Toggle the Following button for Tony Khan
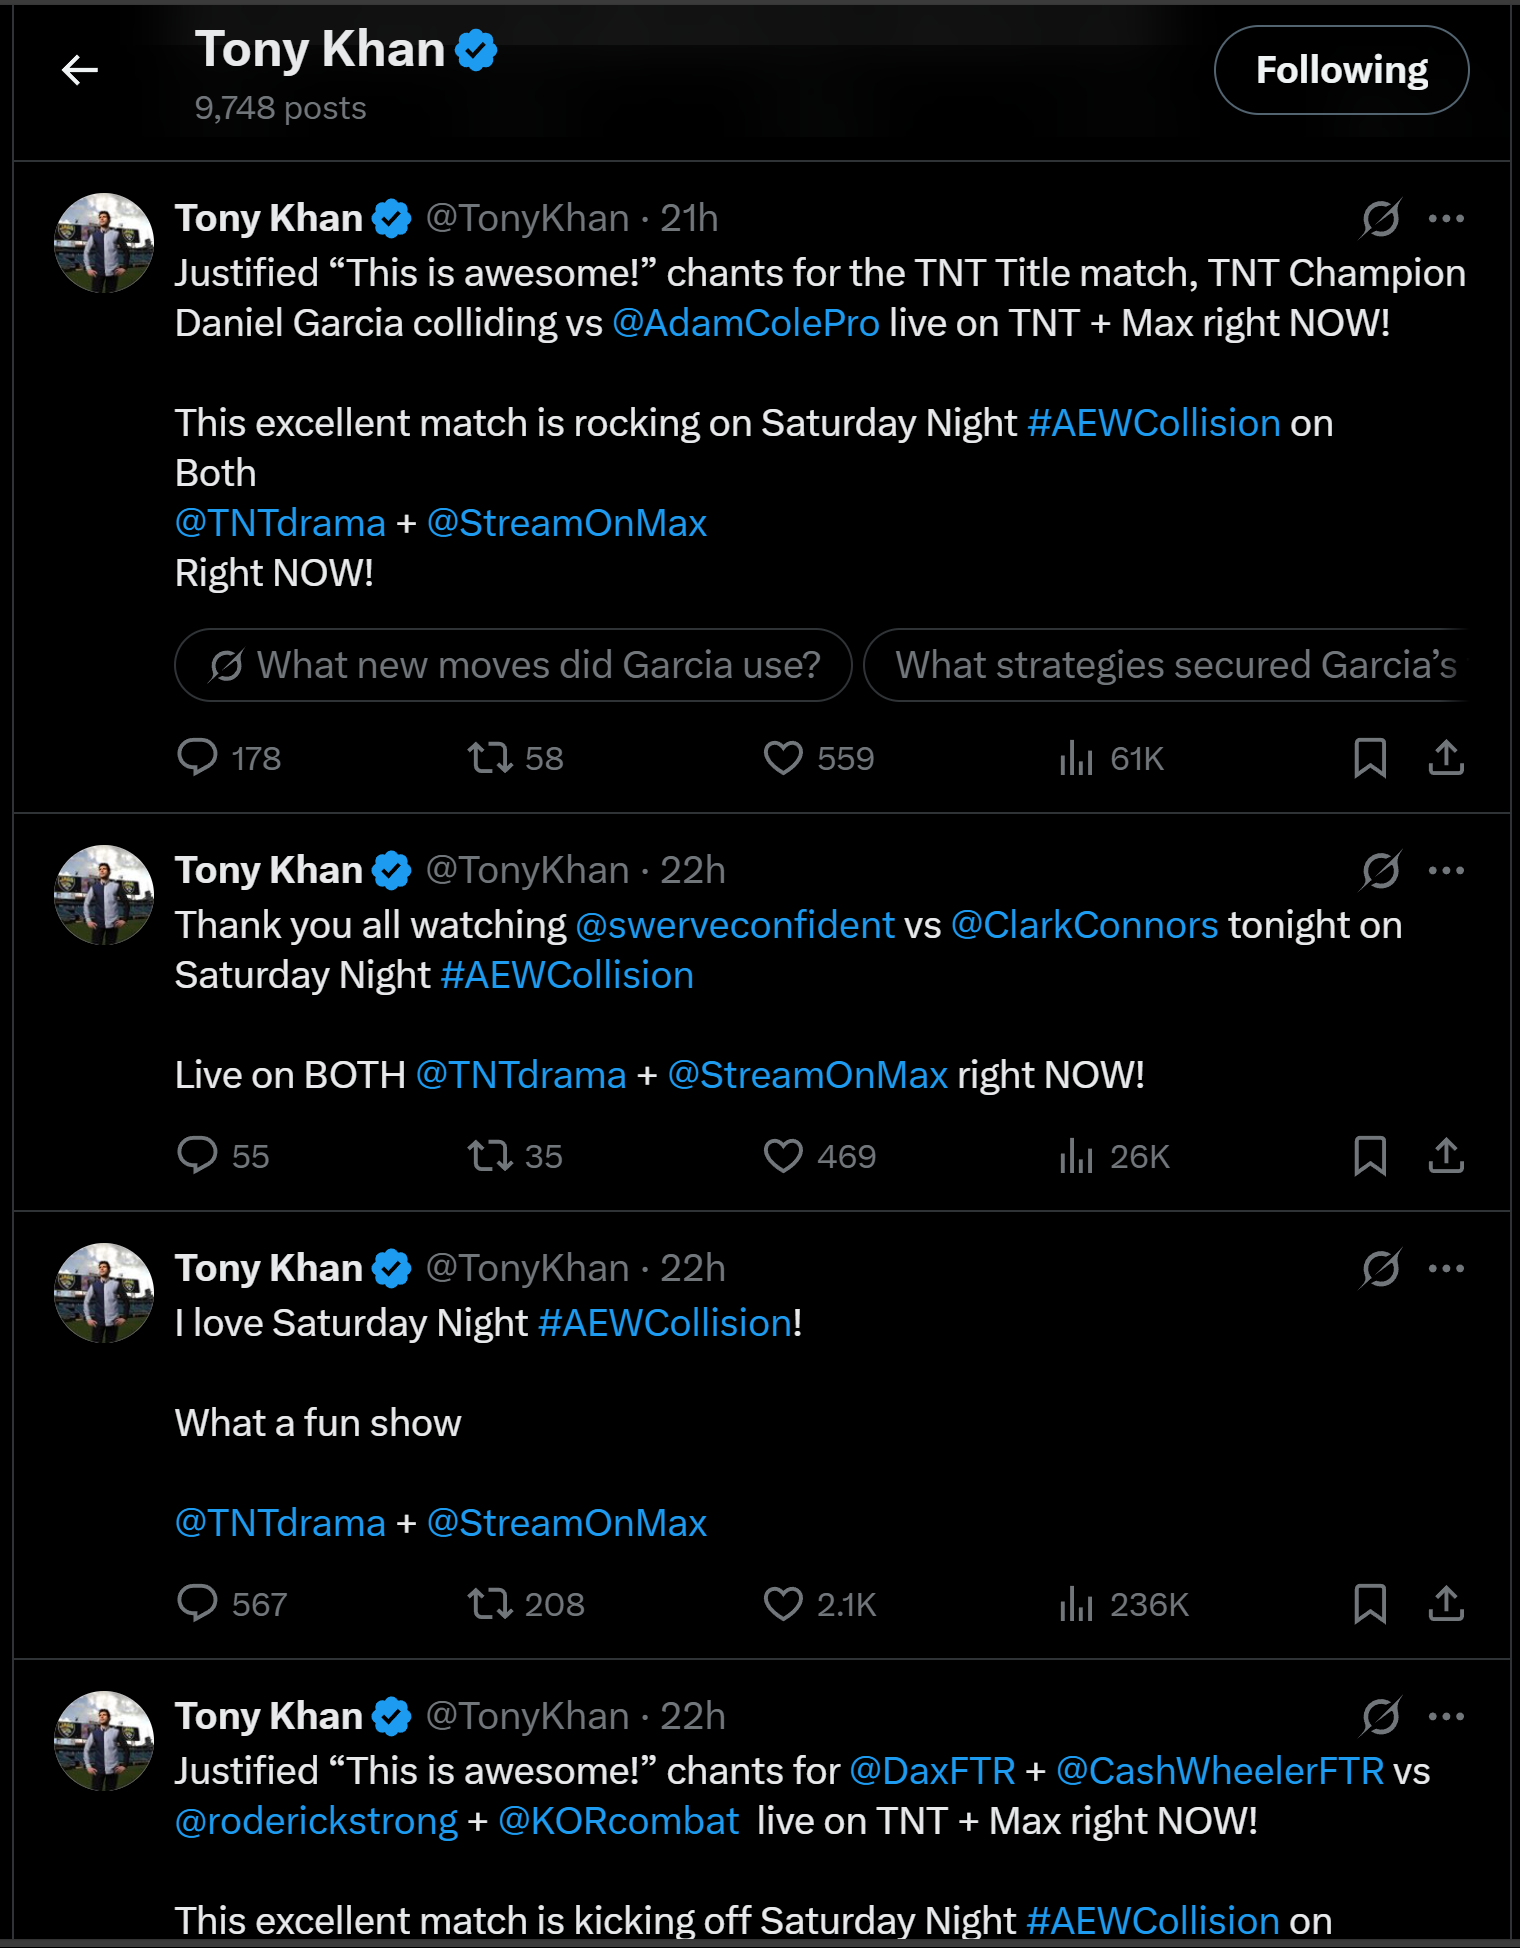This screenshot has height=1948, width=1520. (x=1340, y=70)
